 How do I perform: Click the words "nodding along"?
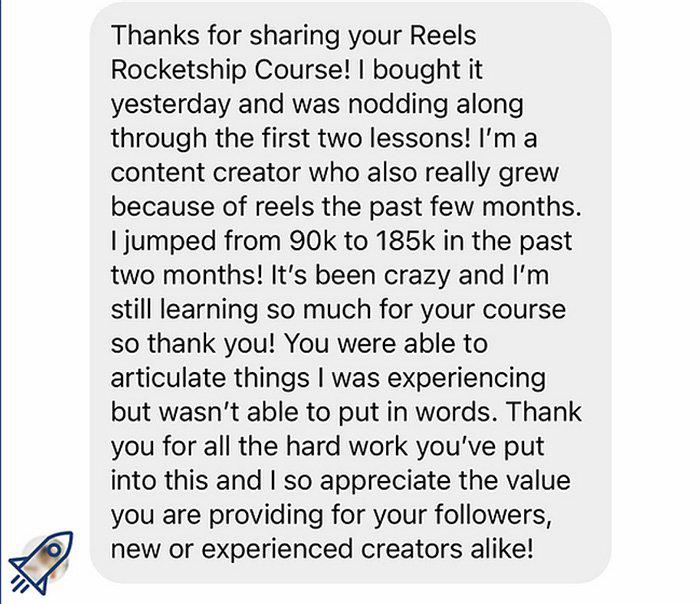click(x=436, y=105)
